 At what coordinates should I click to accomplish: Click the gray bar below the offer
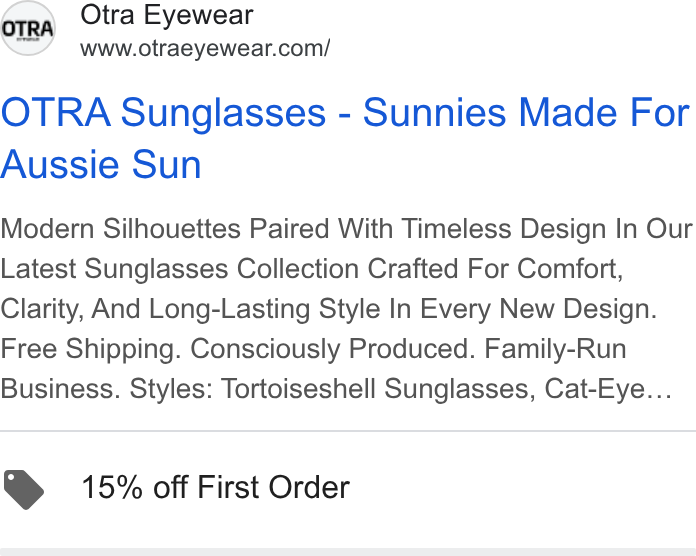click(348, 552)
